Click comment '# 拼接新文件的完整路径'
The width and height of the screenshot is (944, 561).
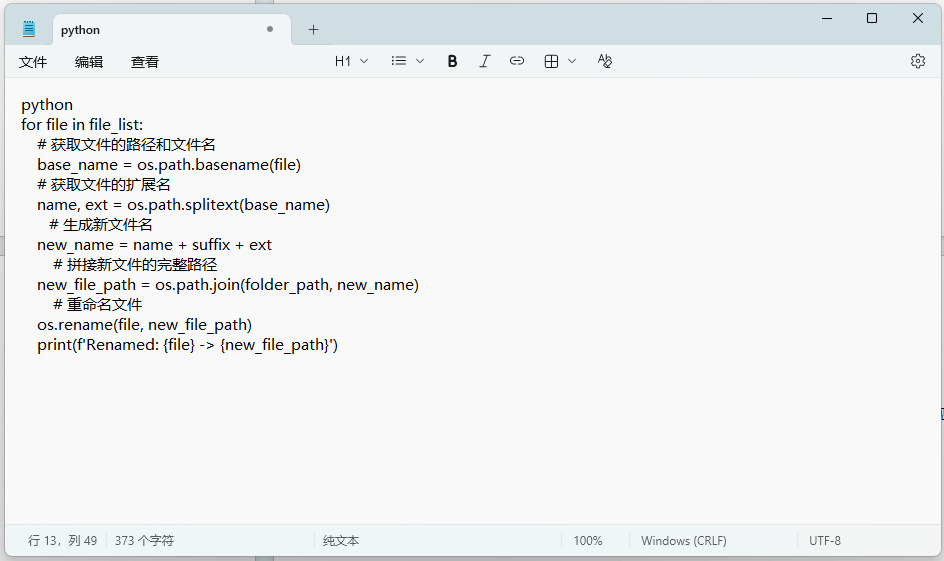point(135,265)
